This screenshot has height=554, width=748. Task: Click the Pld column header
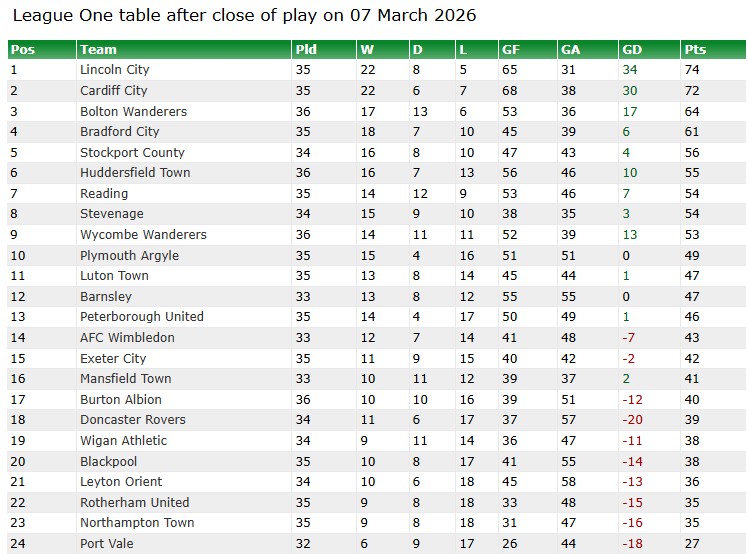(306, 50)
